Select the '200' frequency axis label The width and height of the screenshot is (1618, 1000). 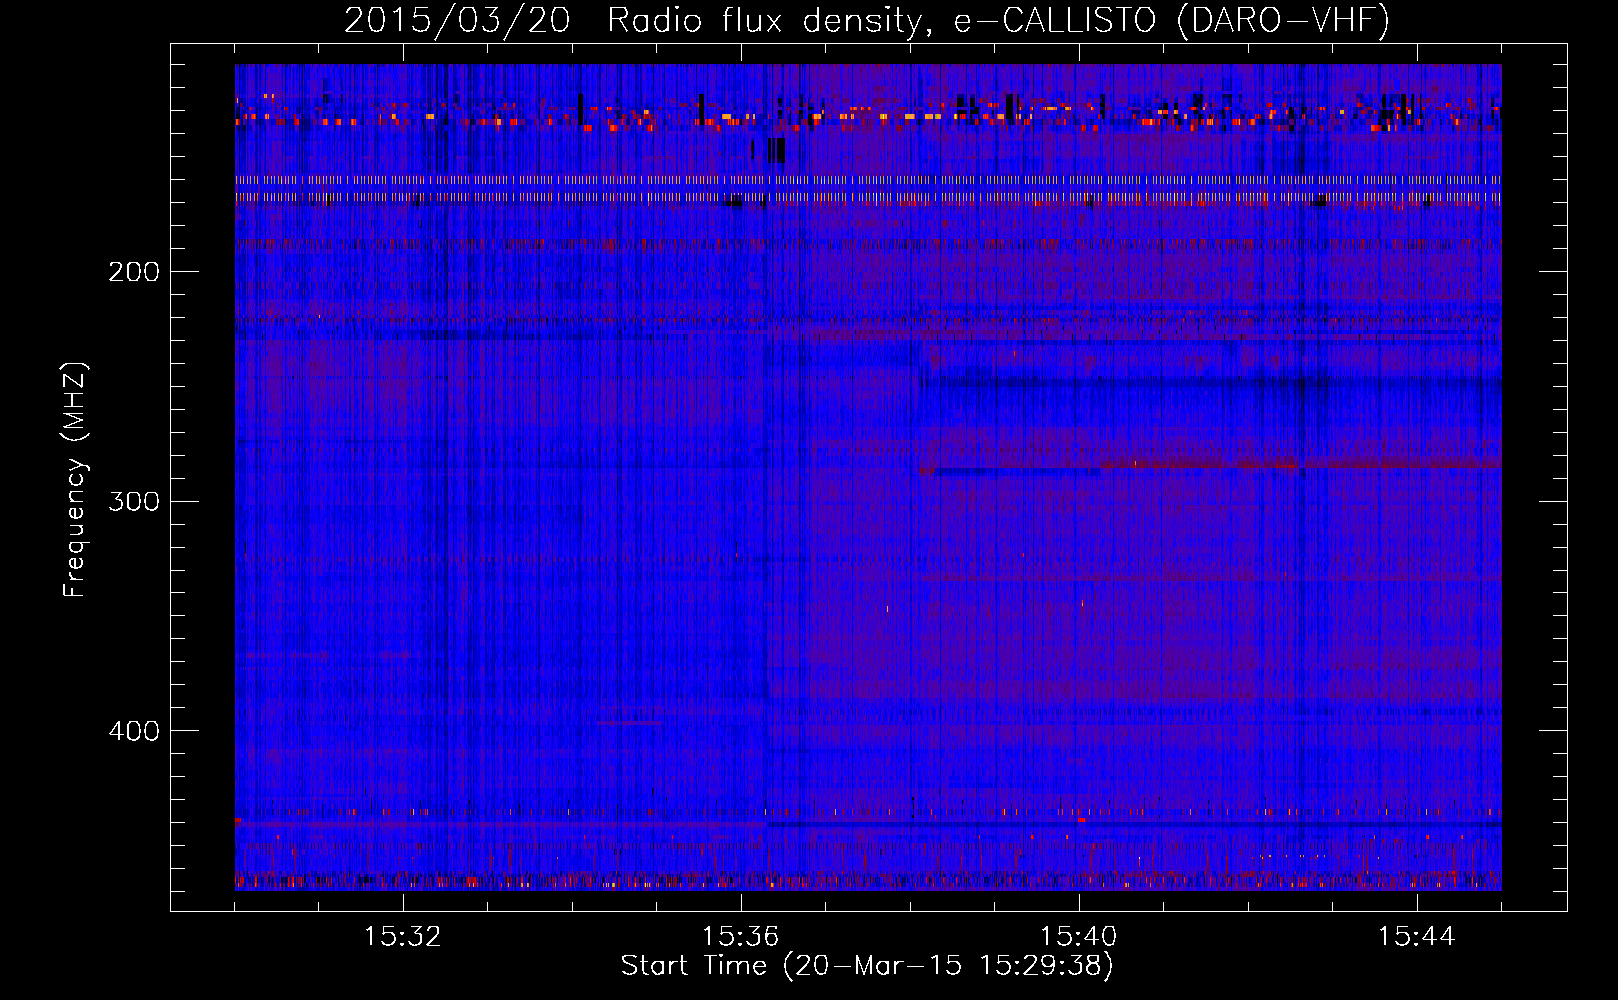[x=134, y=272]
